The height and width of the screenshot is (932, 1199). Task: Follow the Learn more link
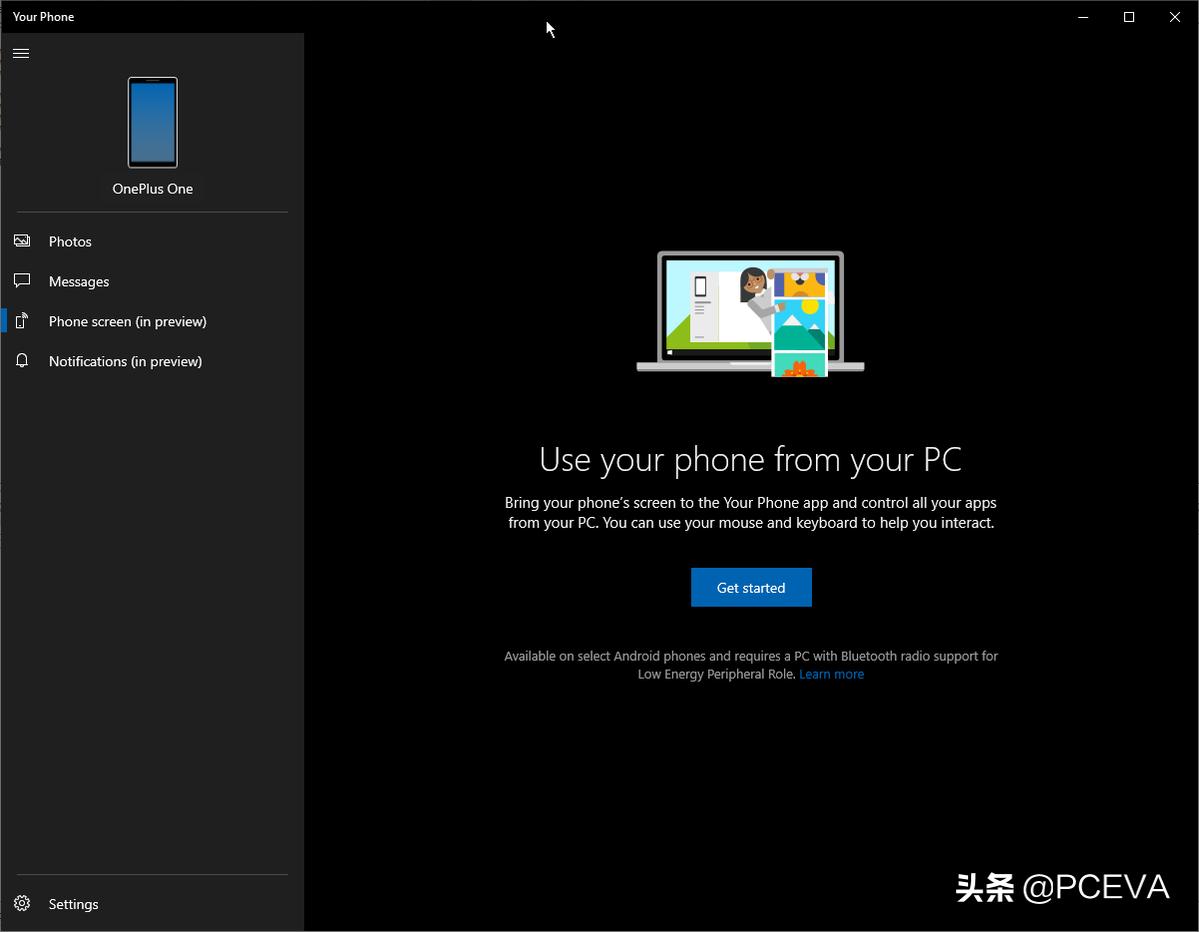[831, 674]
